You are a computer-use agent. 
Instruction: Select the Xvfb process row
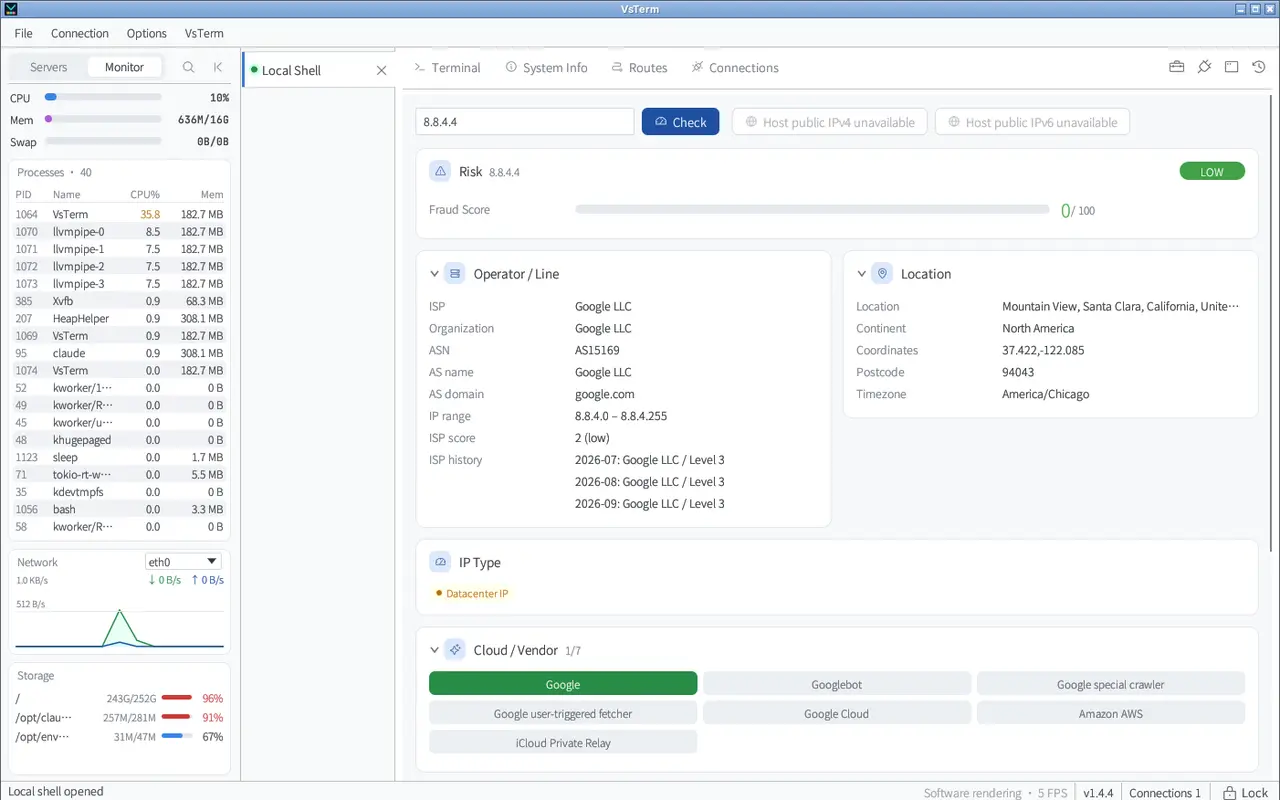tap(119, 301)
